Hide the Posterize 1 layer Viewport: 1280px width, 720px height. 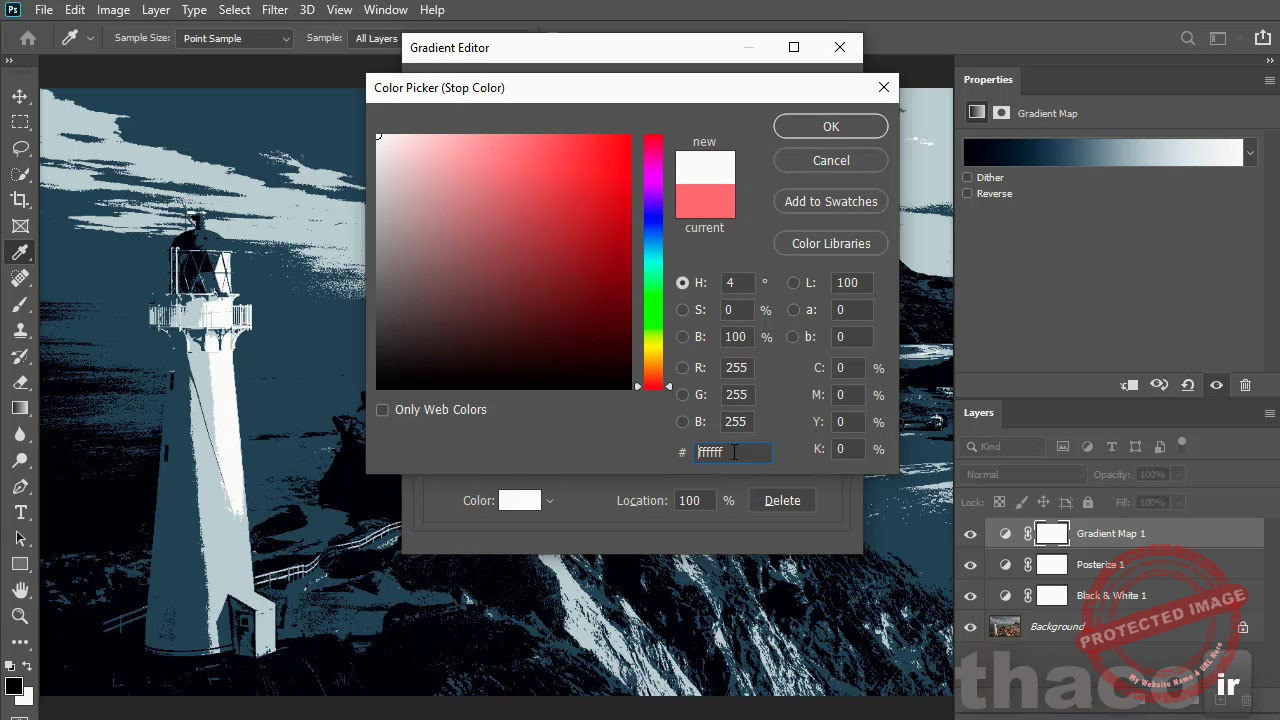pyautogui.click(x=969, y=564)
